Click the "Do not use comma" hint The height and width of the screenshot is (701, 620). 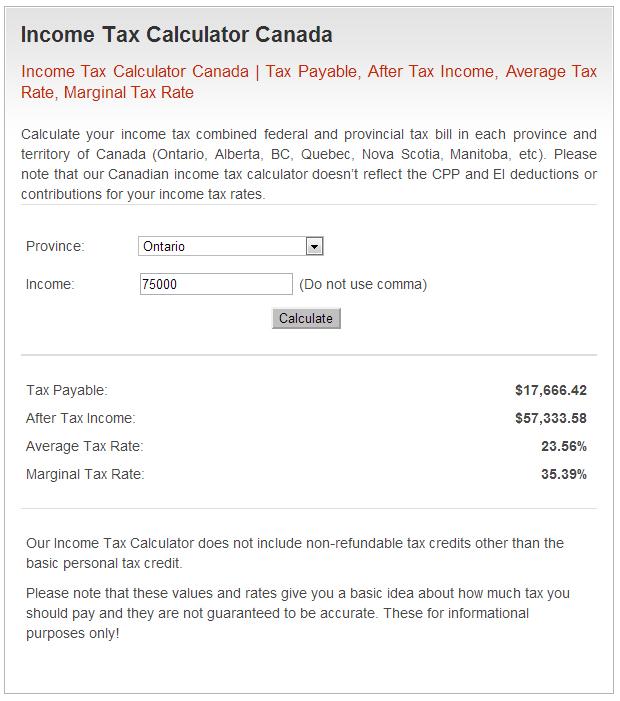(x=363, y=284)
